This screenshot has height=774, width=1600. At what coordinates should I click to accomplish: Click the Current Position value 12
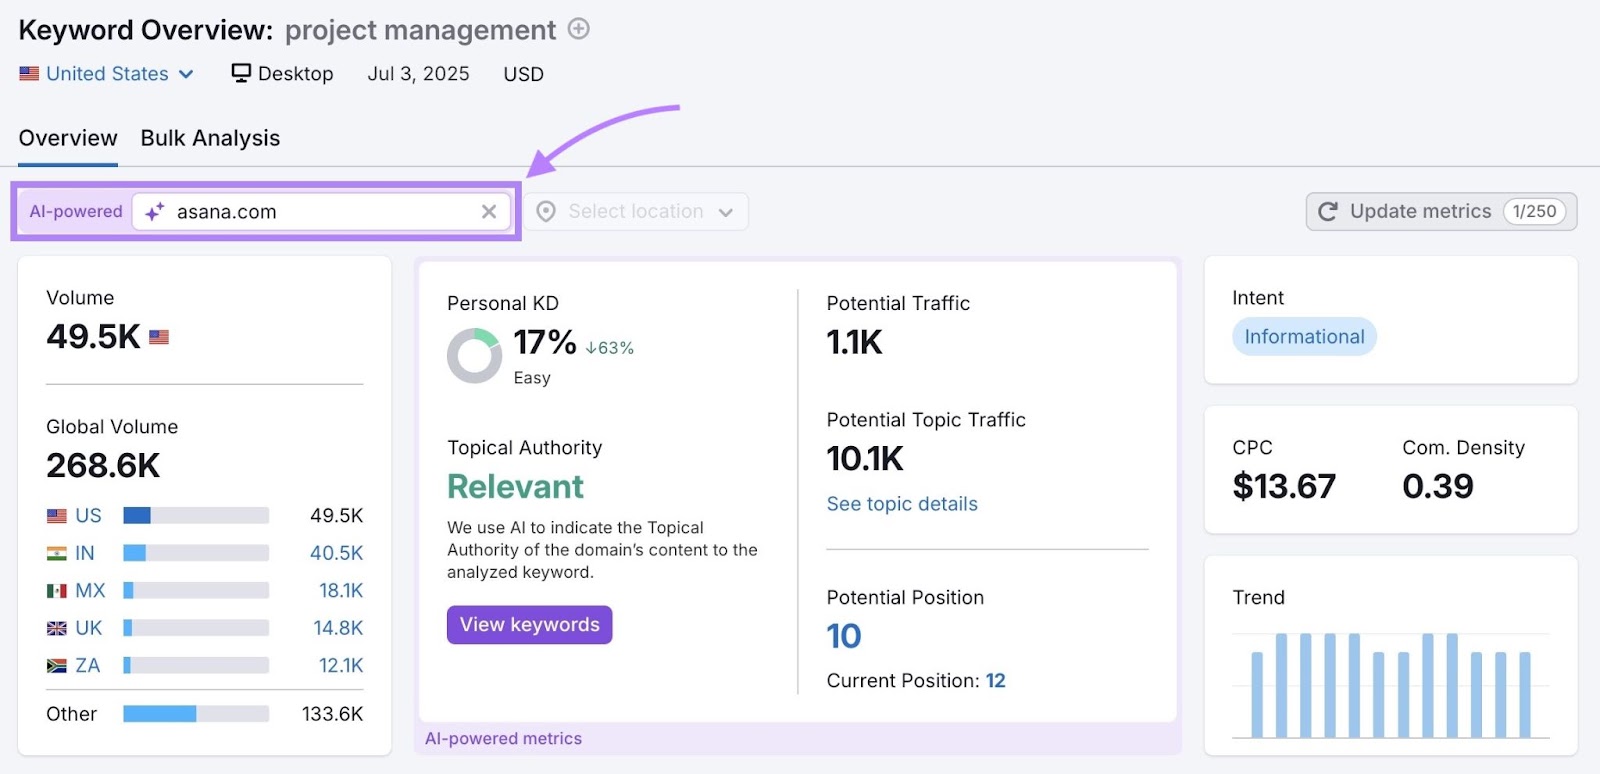click(996, 681)
